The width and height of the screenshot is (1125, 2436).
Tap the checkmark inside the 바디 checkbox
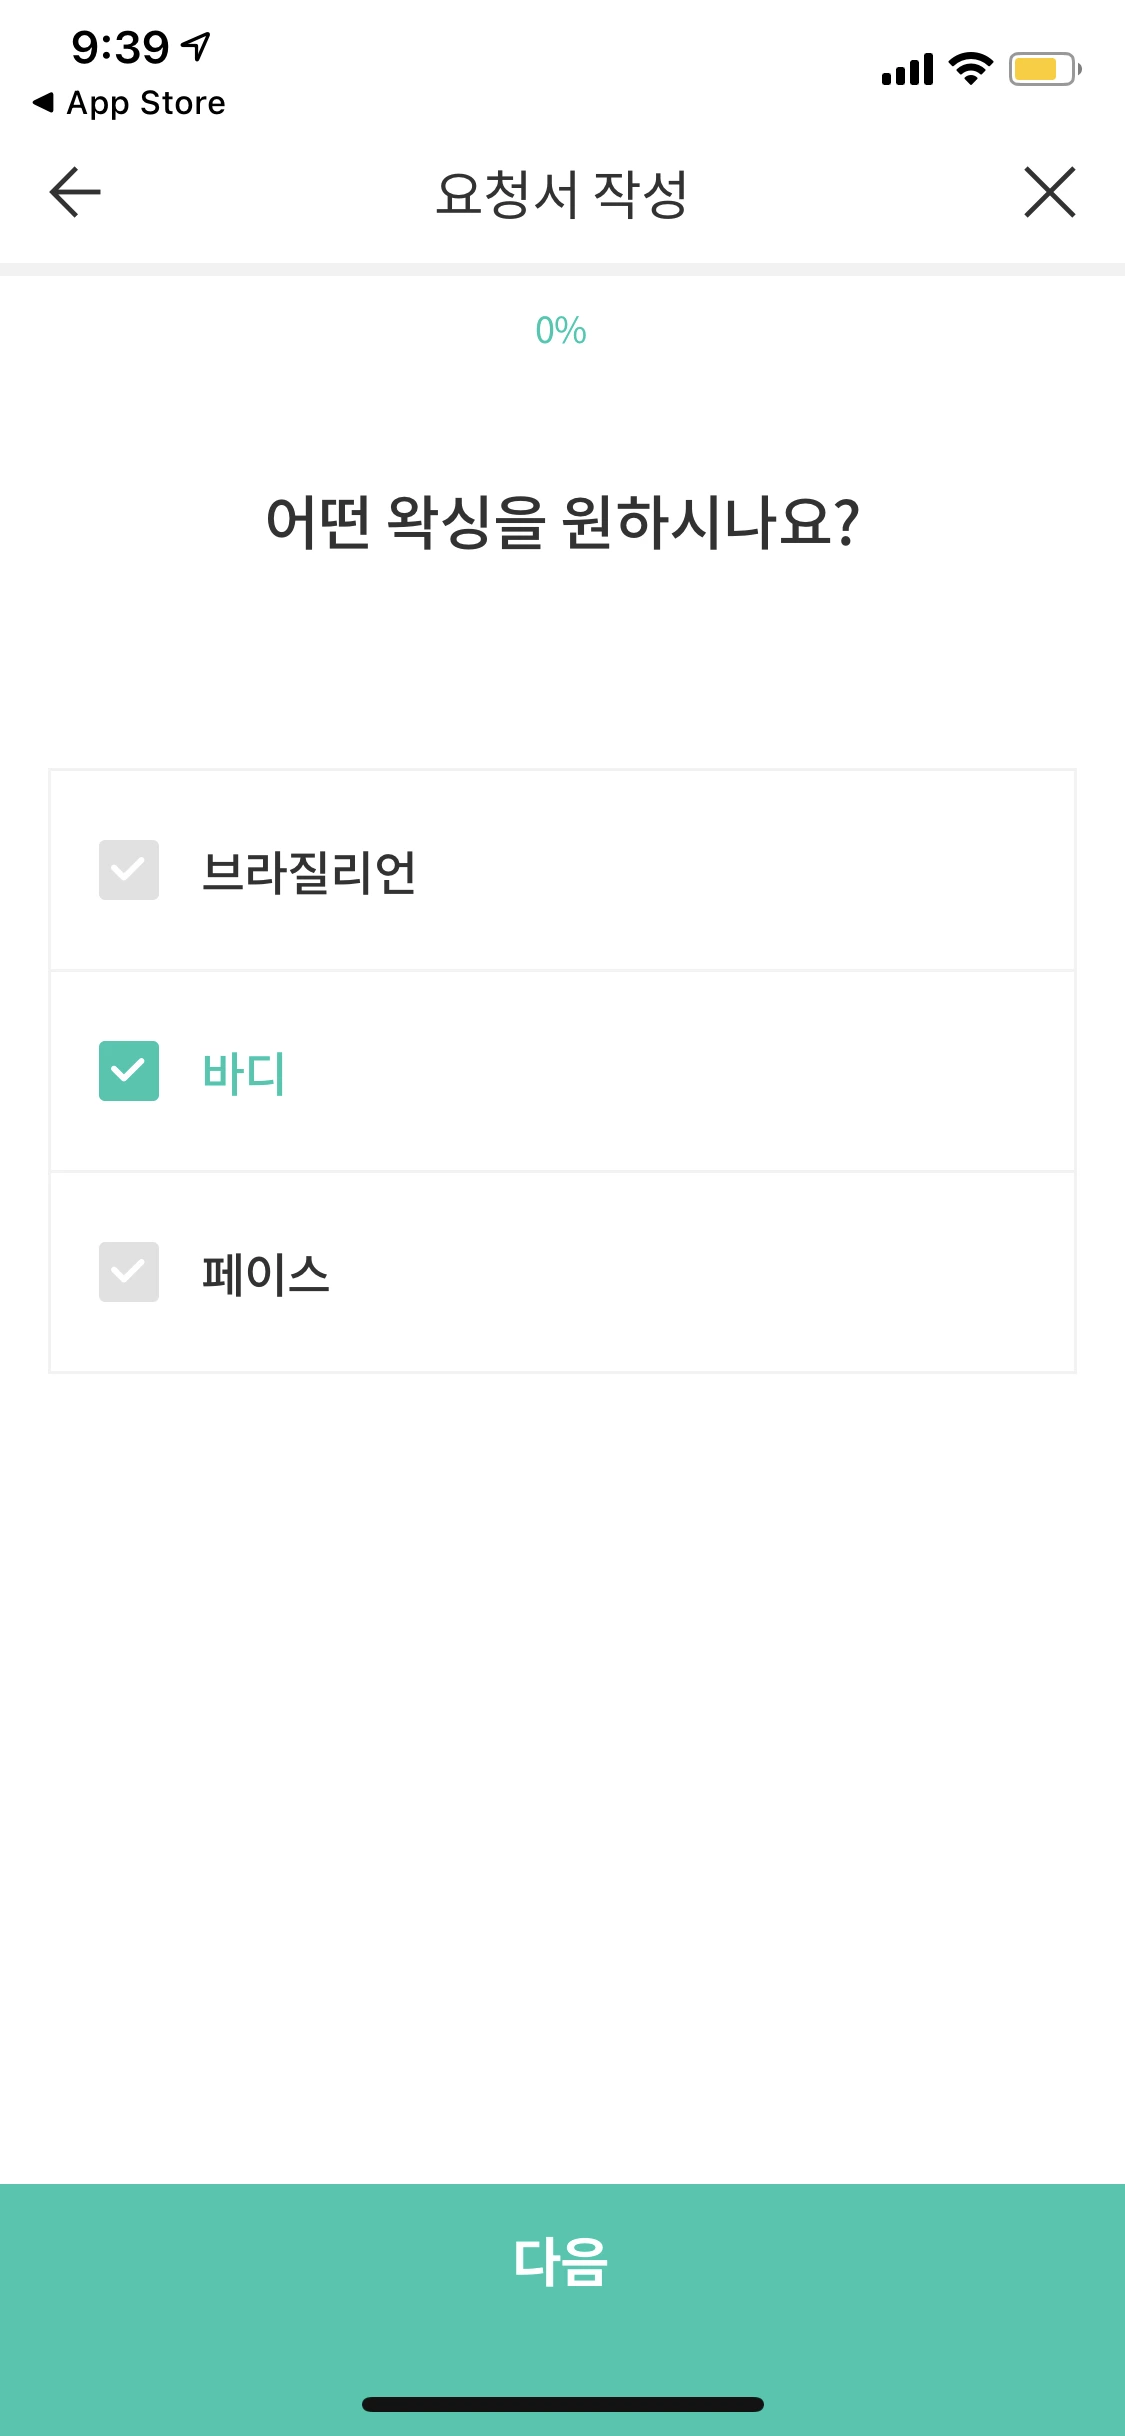[128, 1072]
